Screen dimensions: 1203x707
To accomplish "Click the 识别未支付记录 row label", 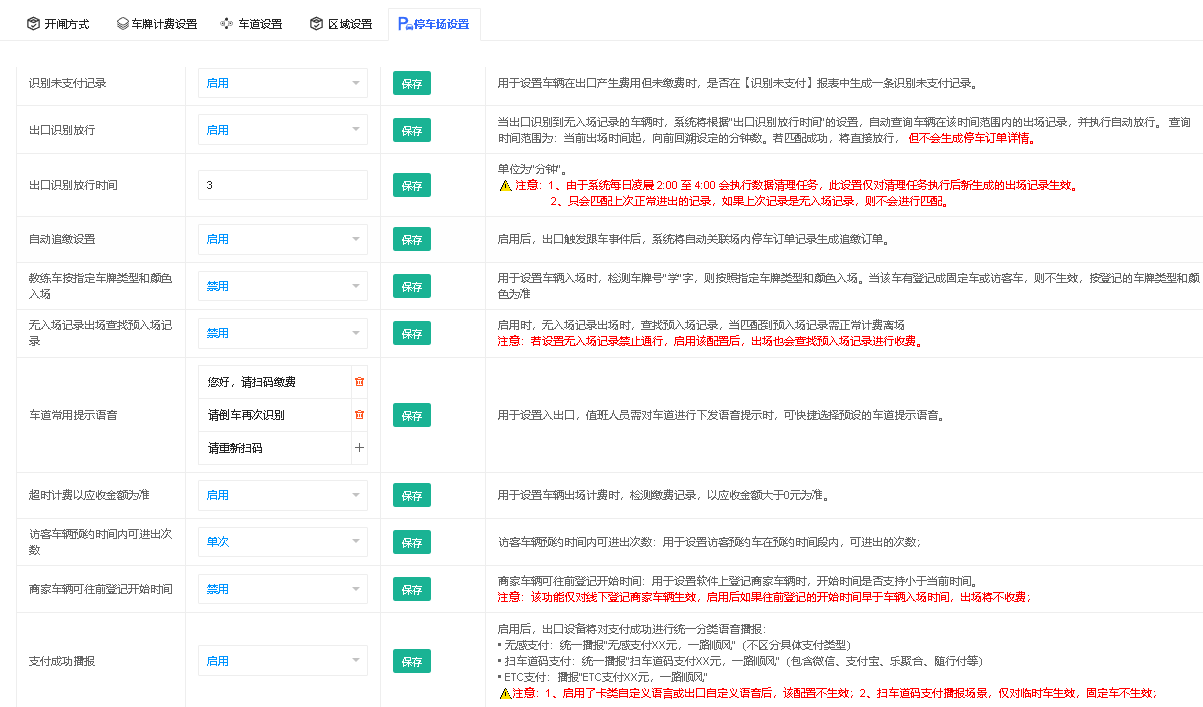I will pos(68,83).
